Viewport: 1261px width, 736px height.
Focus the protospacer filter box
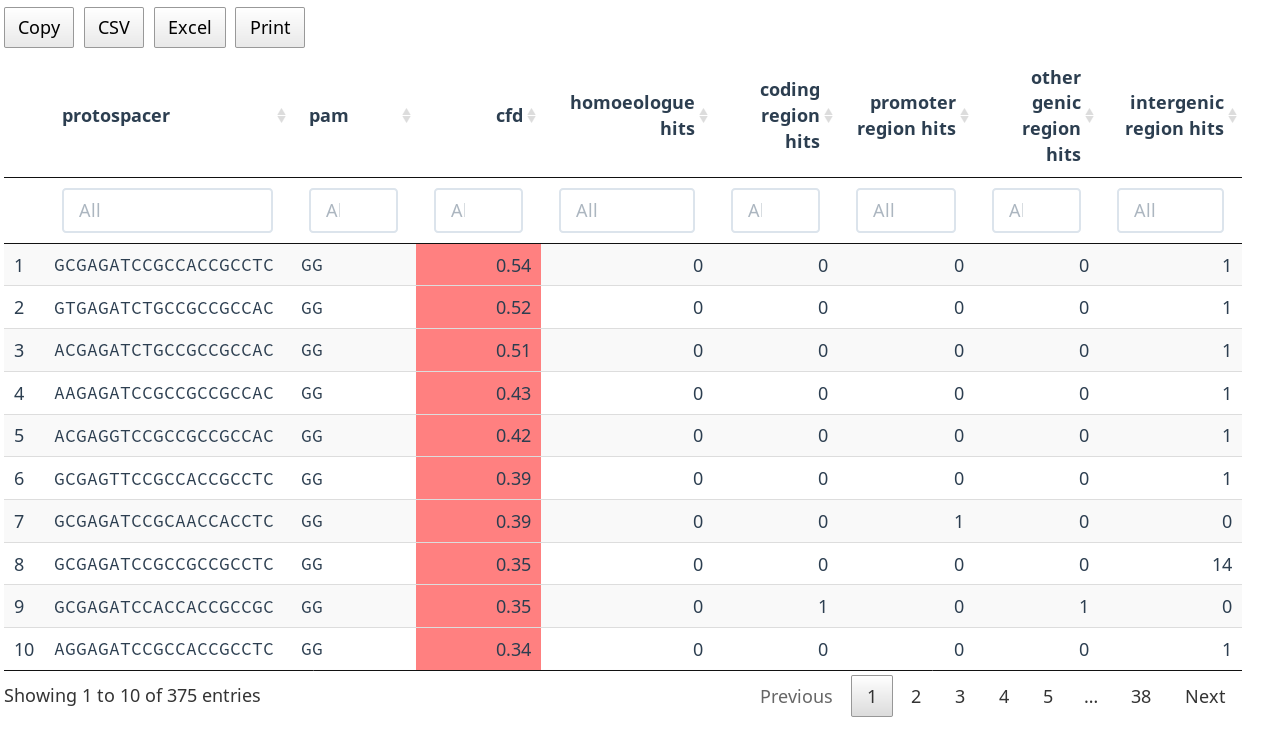tap(167, 211)
